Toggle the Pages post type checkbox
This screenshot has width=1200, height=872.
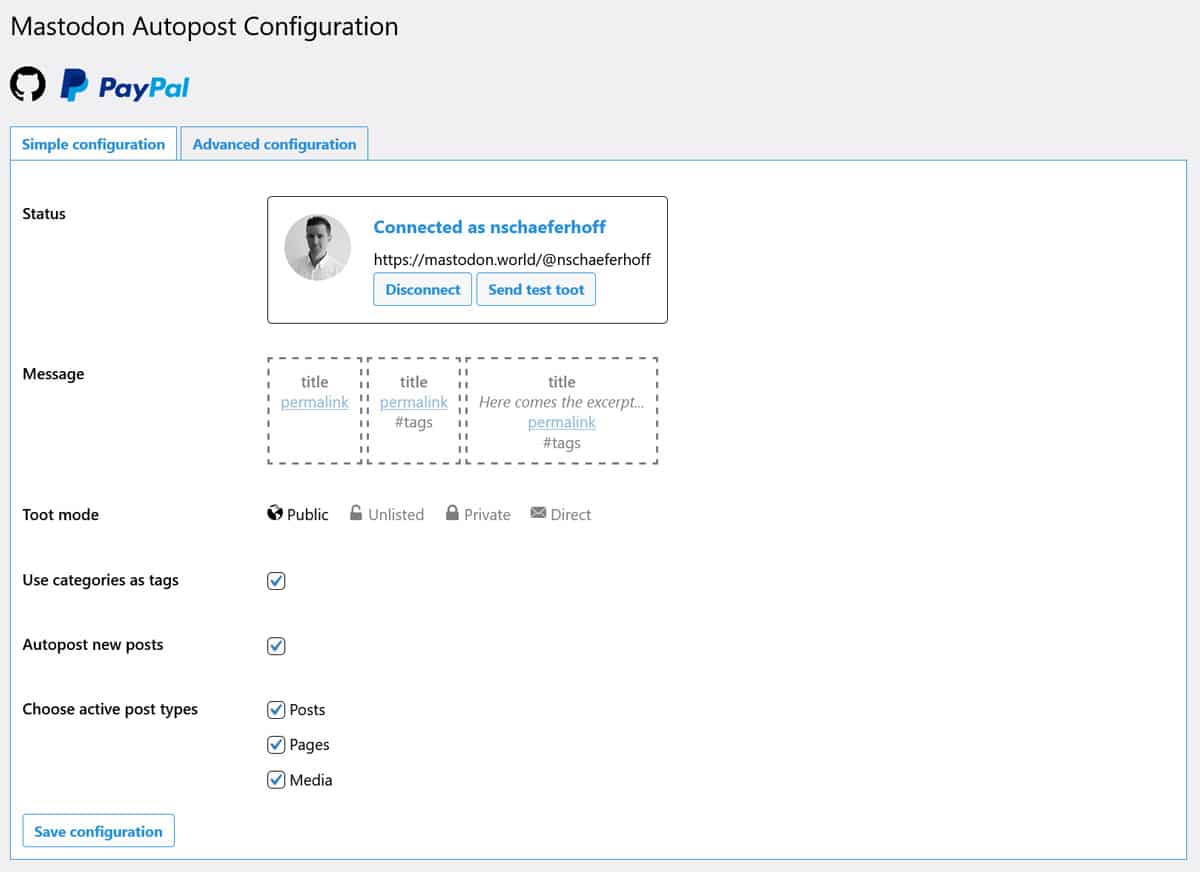(x=277, y=745)
